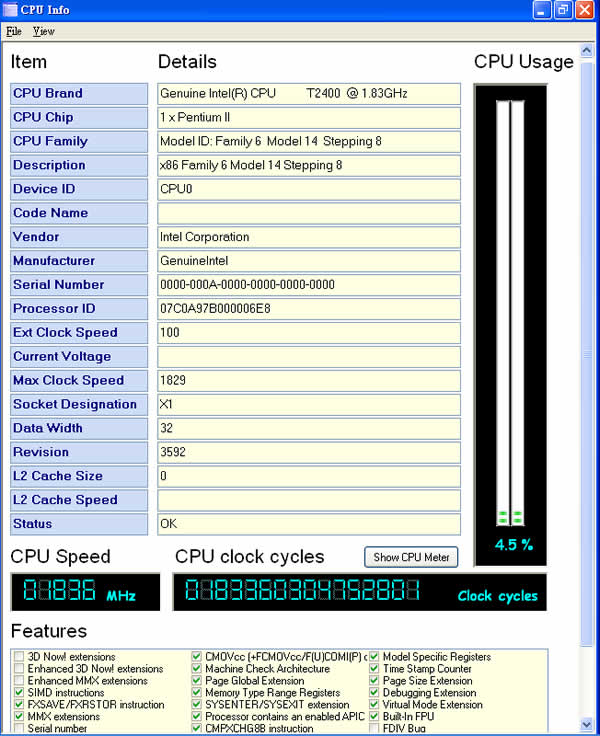Toggle Model Specific Registers checkbox
This screenshot has height=736, width=600.
[x=374, y=656]
